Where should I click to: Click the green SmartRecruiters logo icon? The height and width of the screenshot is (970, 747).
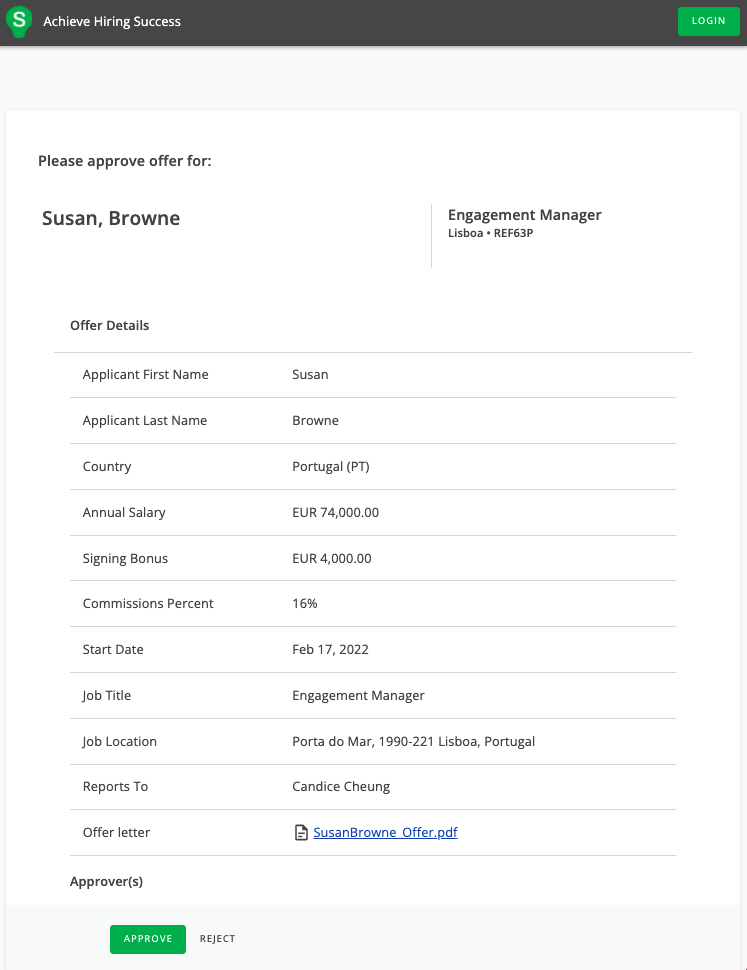point(19,21)
